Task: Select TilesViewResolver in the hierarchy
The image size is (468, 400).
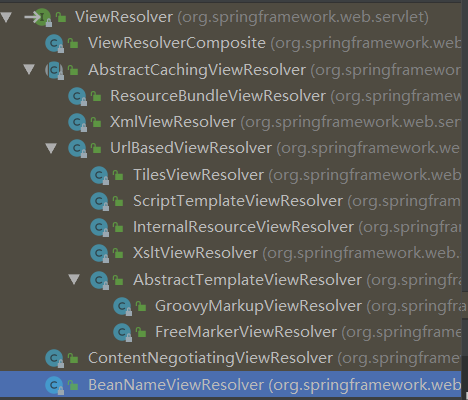Action: [198, 175]
